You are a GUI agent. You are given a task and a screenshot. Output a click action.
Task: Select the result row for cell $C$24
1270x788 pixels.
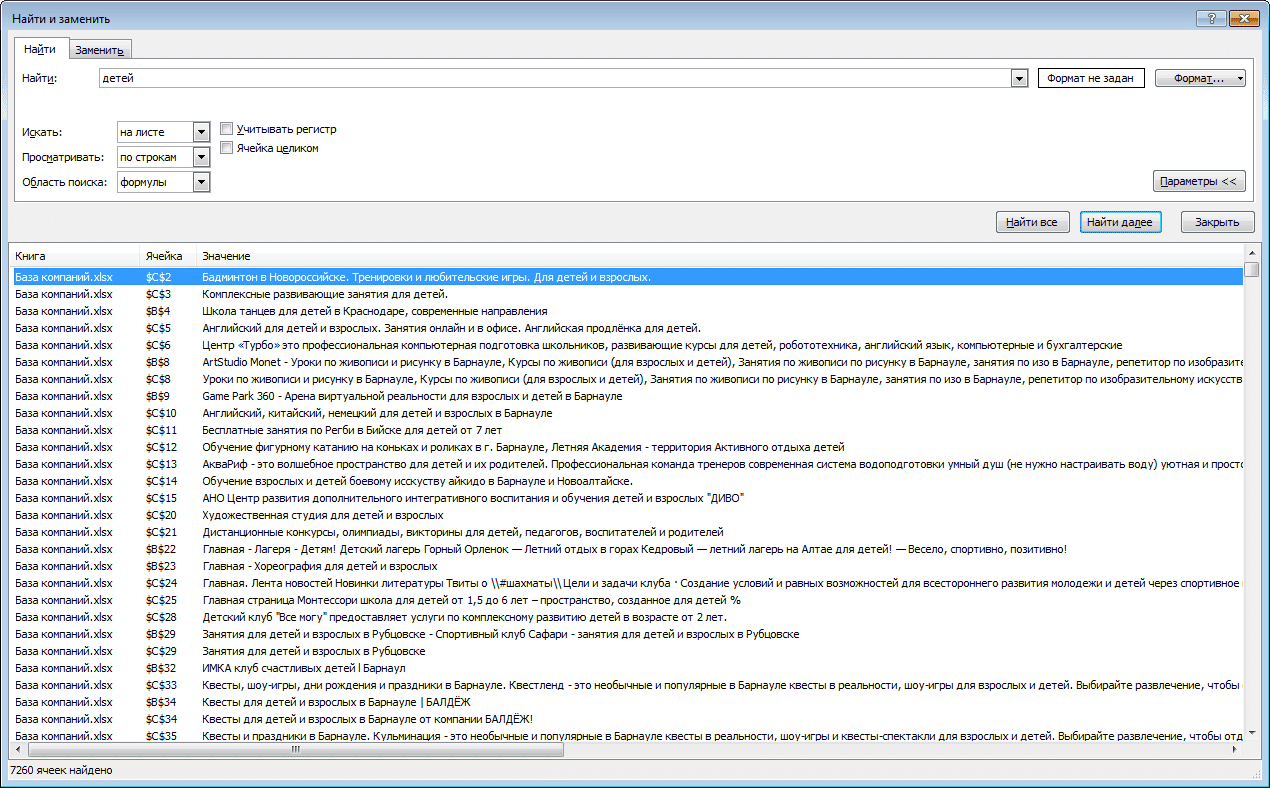(x=627, y=583)
